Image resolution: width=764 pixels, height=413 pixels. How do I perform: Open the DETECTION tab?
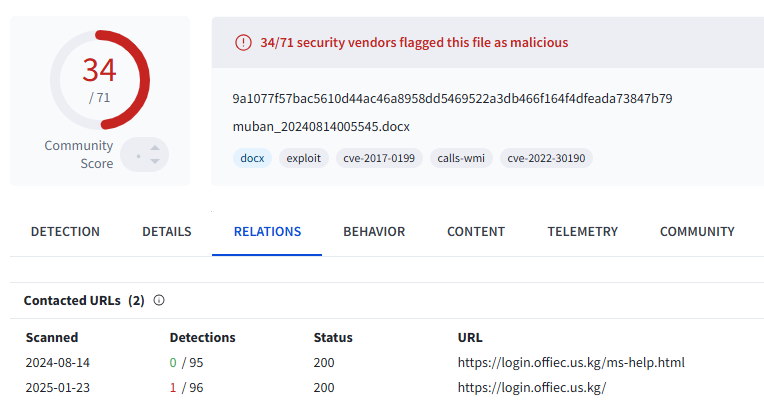65,232
